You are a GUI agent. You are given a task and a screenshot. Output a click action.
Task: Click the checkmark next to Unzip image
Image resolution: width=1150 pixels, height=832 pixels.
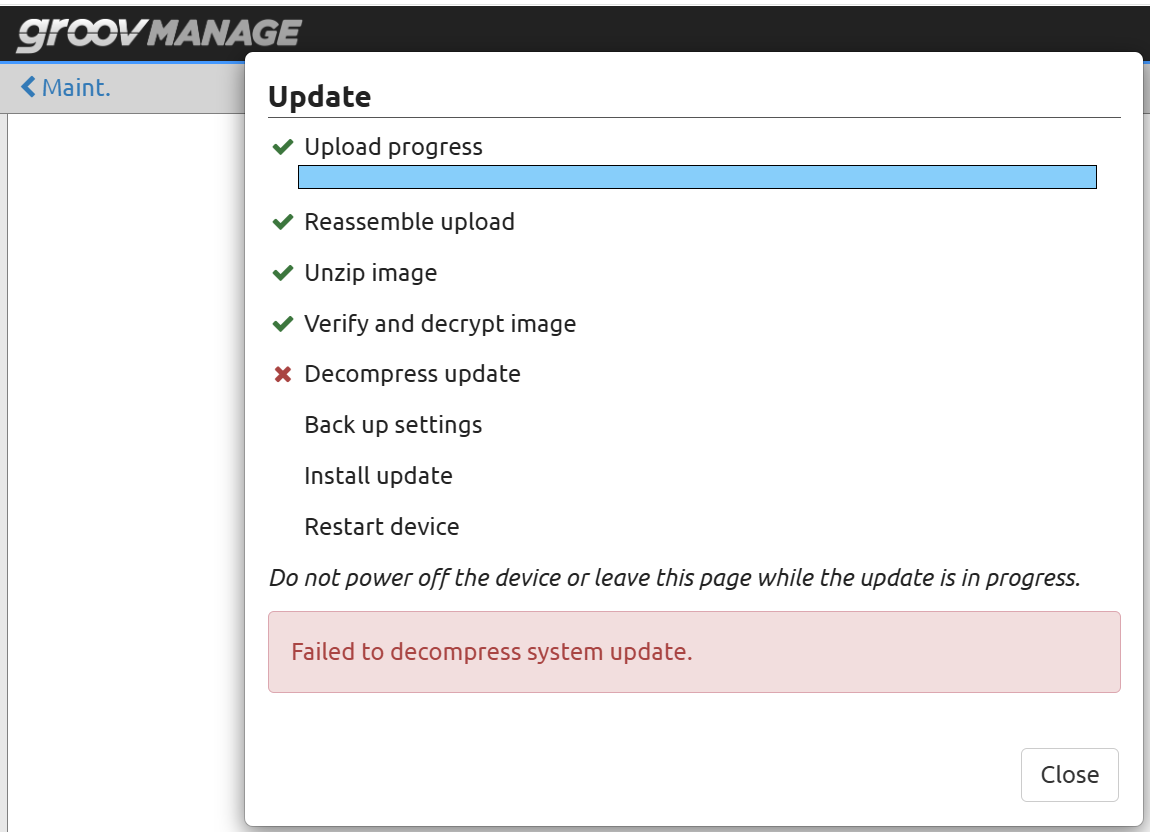tap(283, 273)
